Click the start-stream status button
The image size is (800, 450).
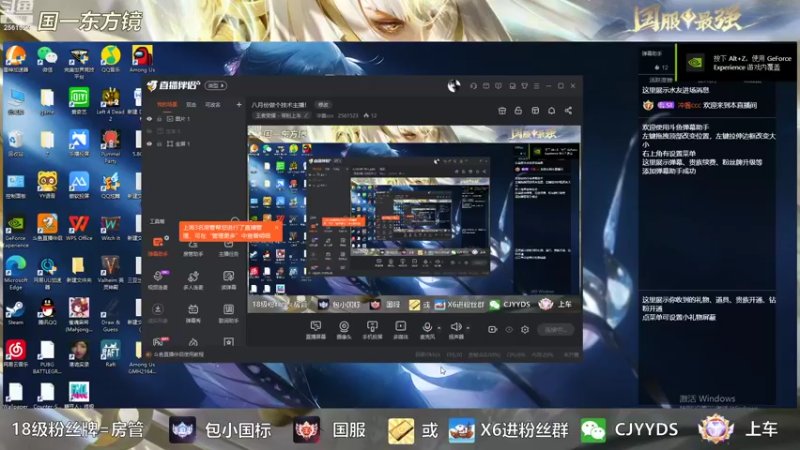pos(556,330)
